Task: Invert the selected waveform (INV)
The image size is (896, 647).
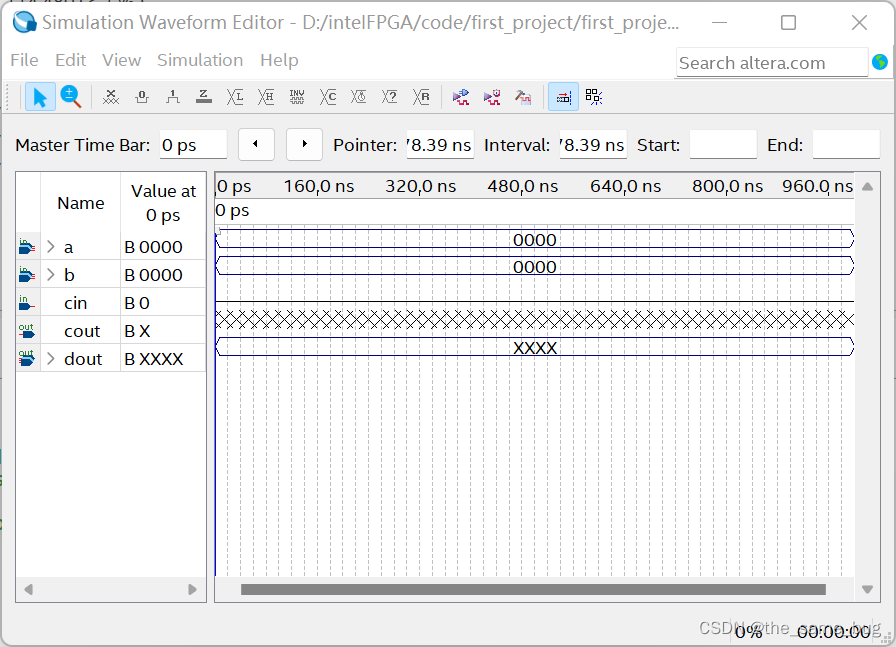Action: pos(297,97)
